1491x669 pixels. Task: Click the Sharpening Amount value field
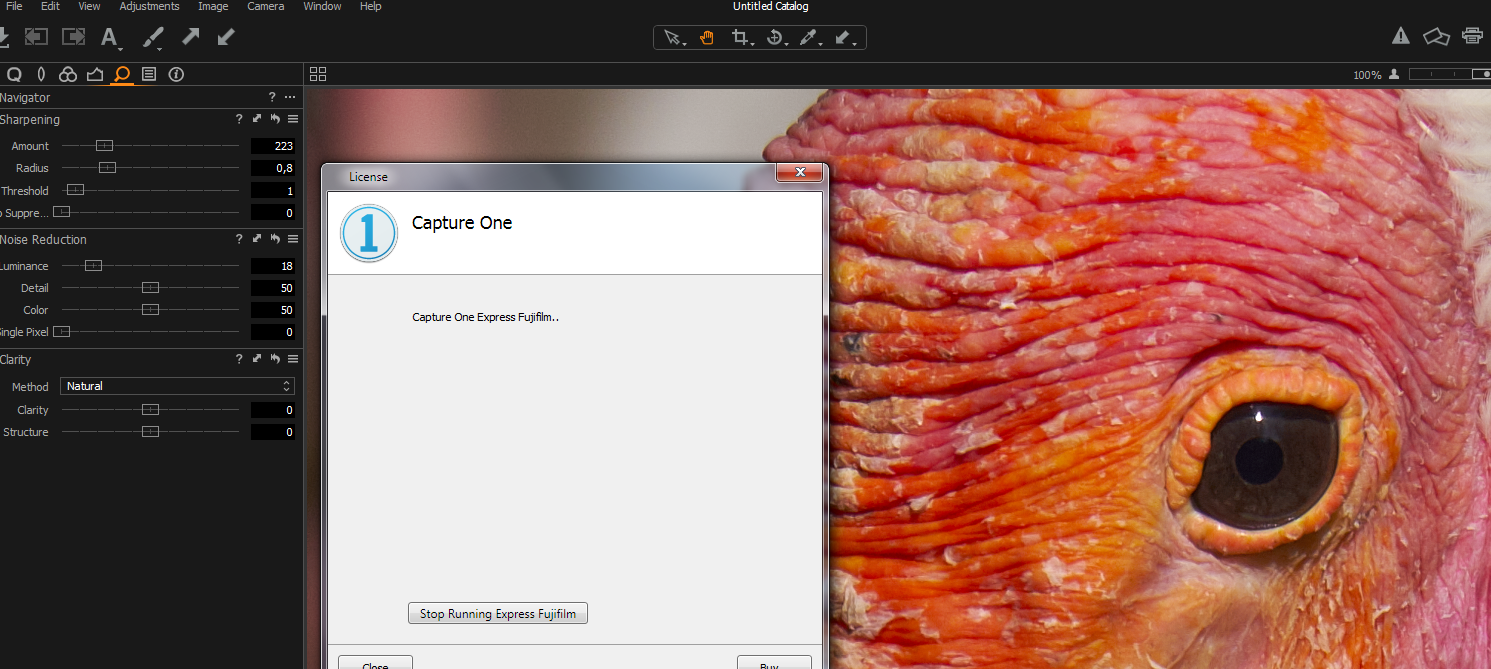[x=273, y=146]
